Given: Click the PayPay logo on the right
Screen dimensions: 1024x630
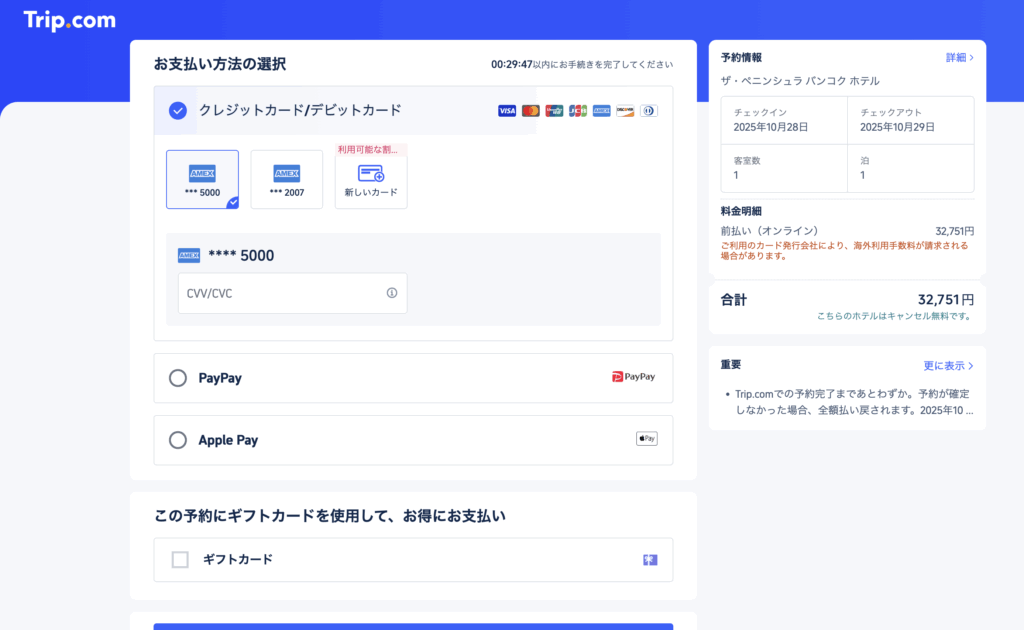Looking at the screenshot, I should [634, 377].
